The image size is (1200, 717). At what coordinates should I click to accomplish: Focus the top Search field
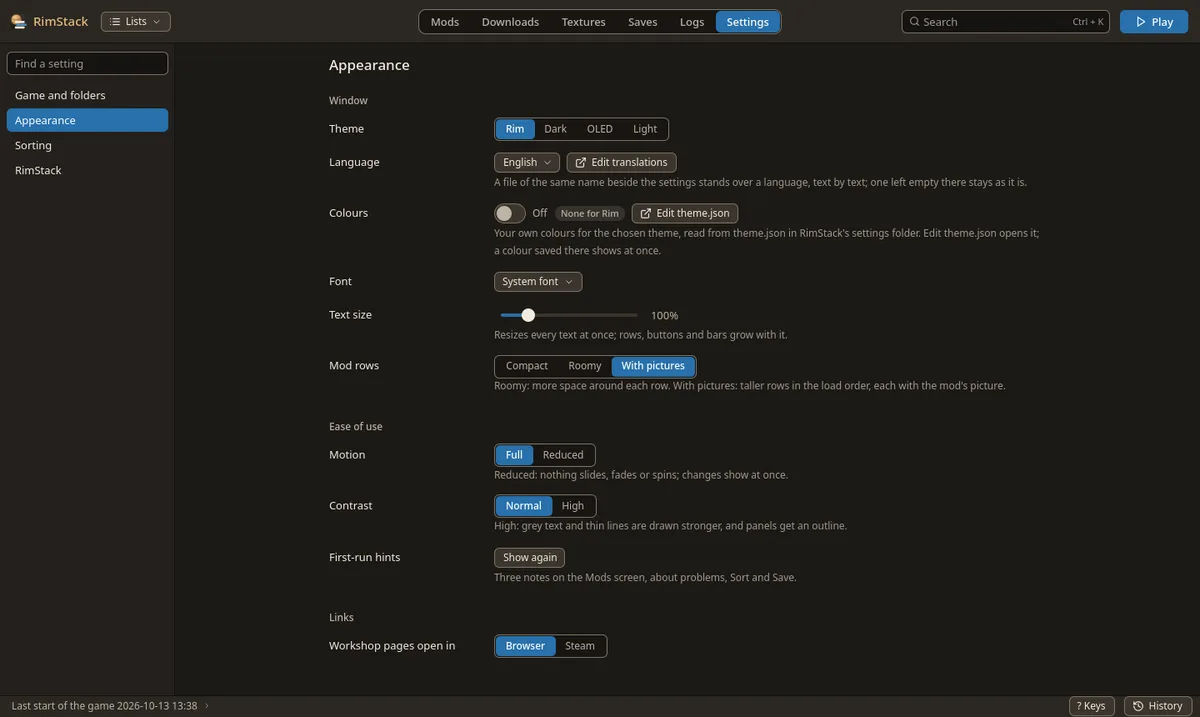(x=1006, y=21)
